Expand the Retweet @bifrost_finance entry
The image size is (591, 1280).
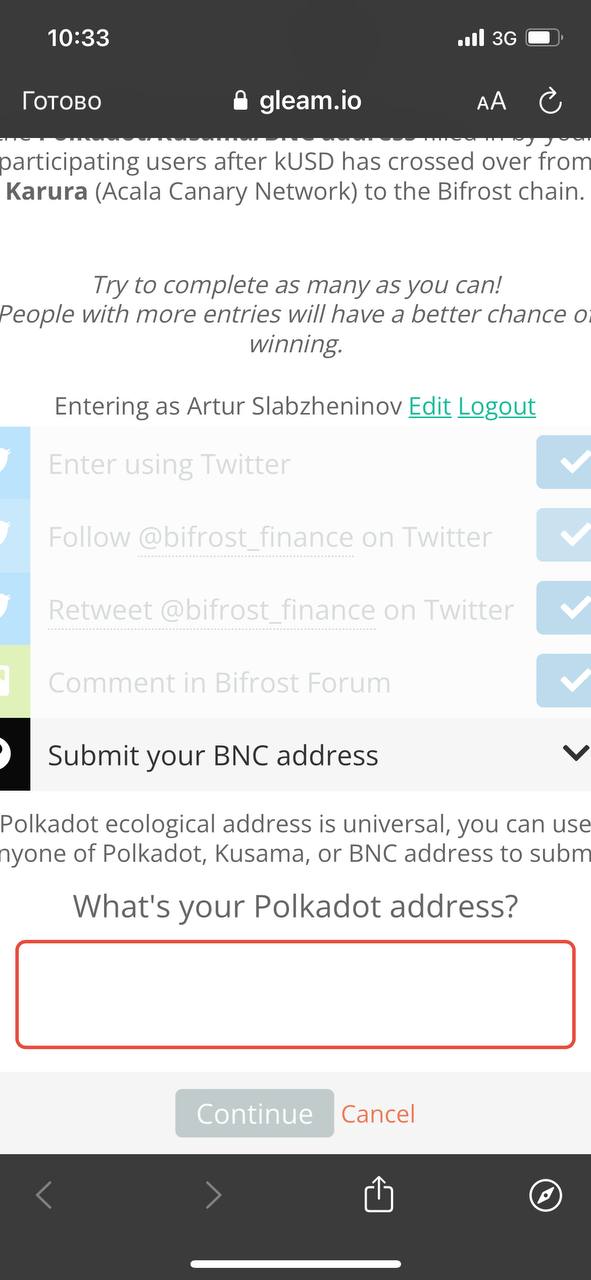(x=281, y=610)
